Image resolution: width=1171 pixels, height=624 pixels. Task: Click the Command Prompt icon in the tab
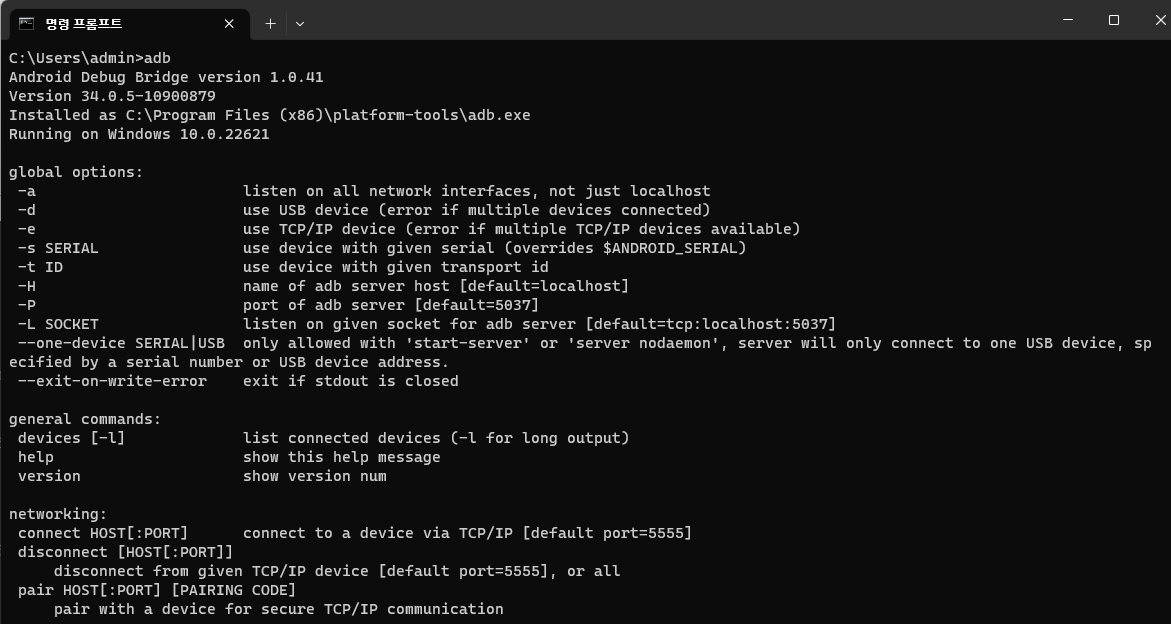click(x=26, y=23)
